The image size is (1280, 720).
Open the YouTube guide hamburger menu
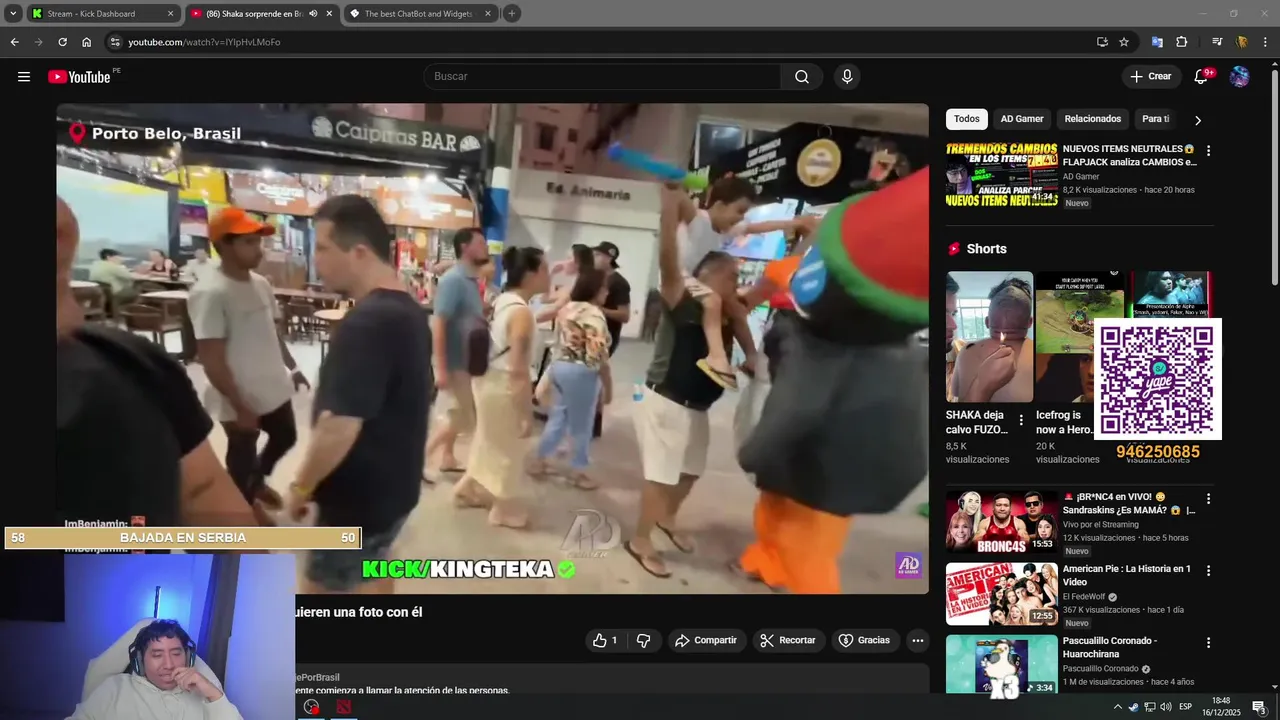[24, 77]
